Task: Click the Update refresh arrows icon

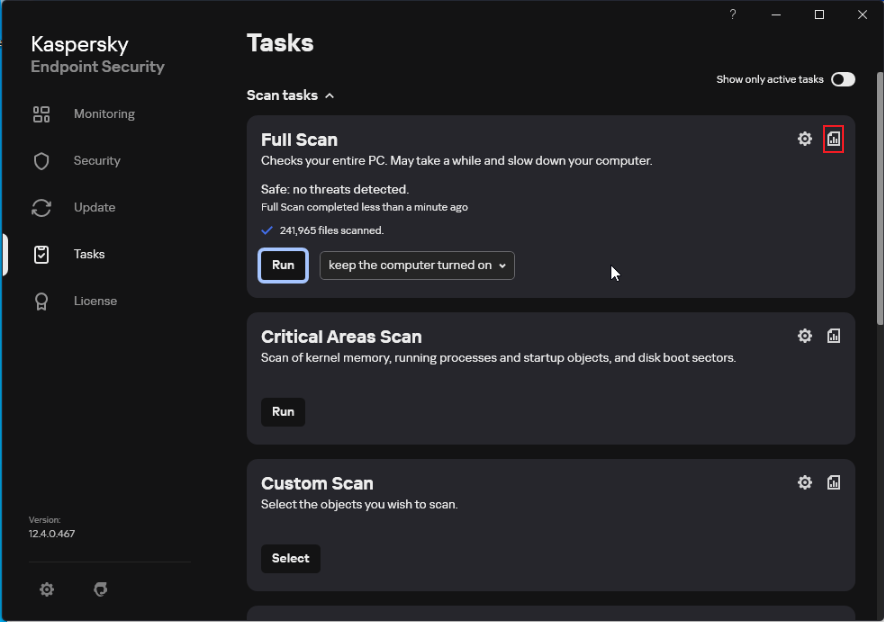Action: click(41, 208)
